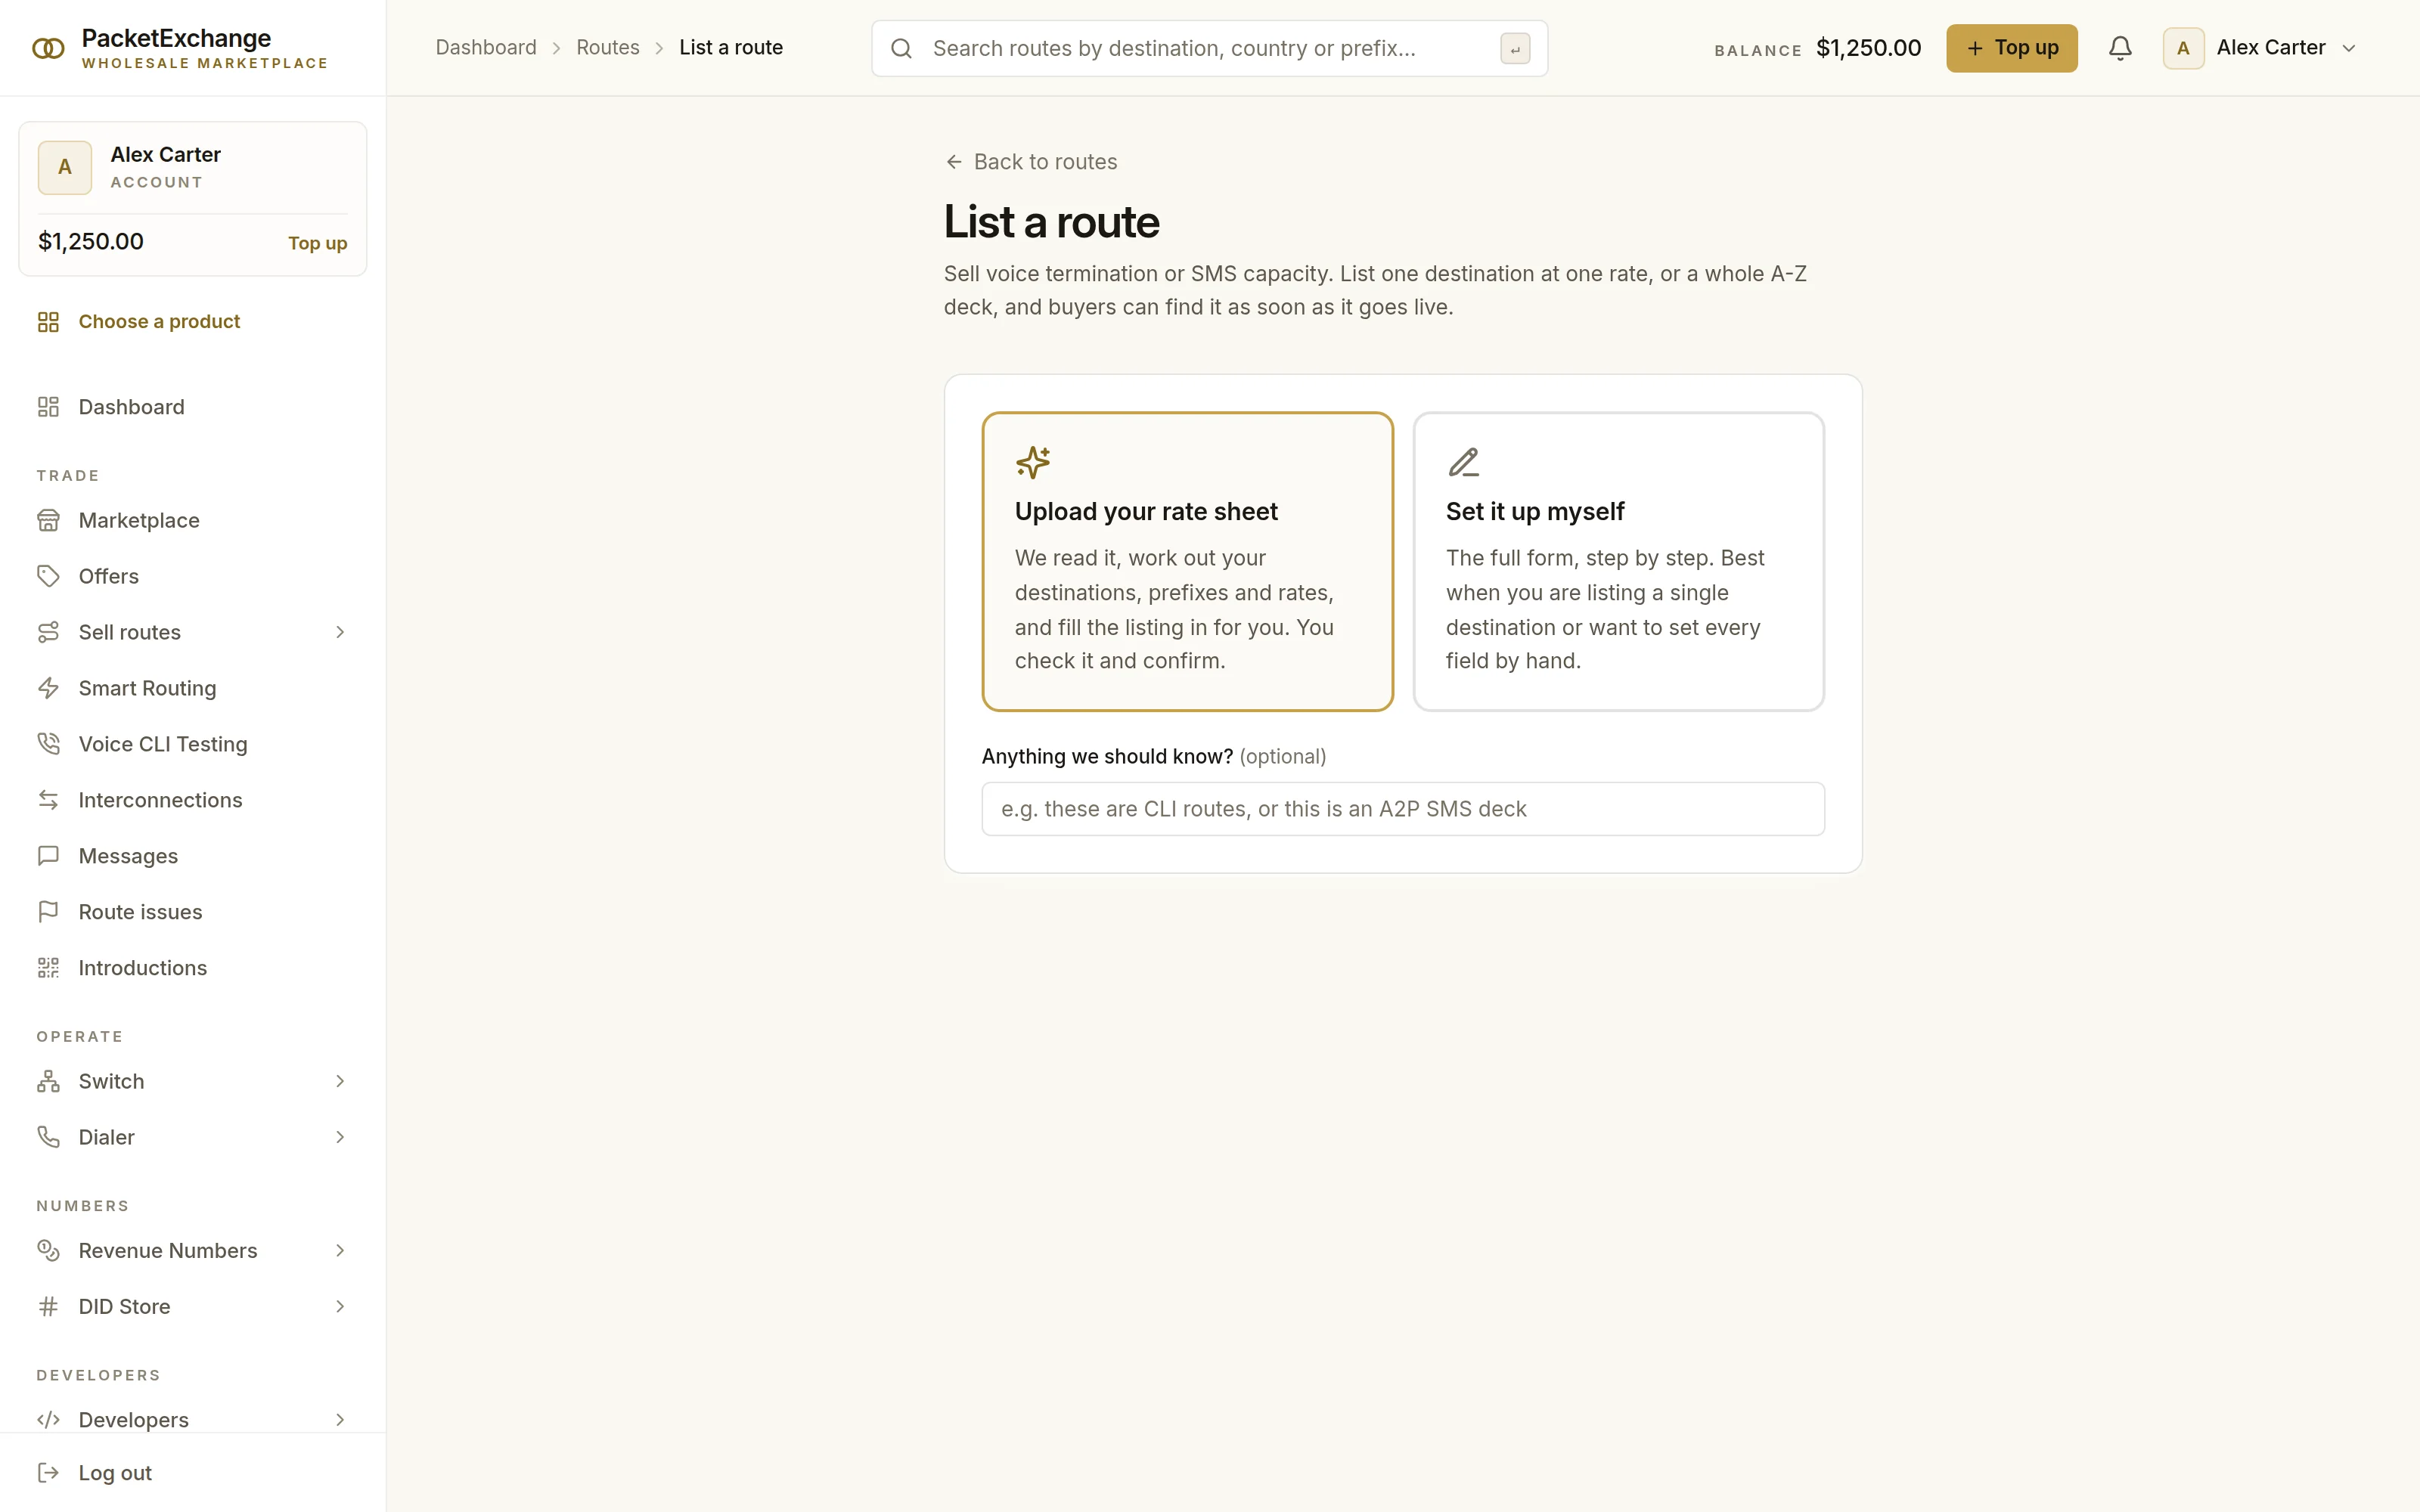Open the notifications bell
This screenshot has height=1512, width=2420.
click(x=2120, y=48)
